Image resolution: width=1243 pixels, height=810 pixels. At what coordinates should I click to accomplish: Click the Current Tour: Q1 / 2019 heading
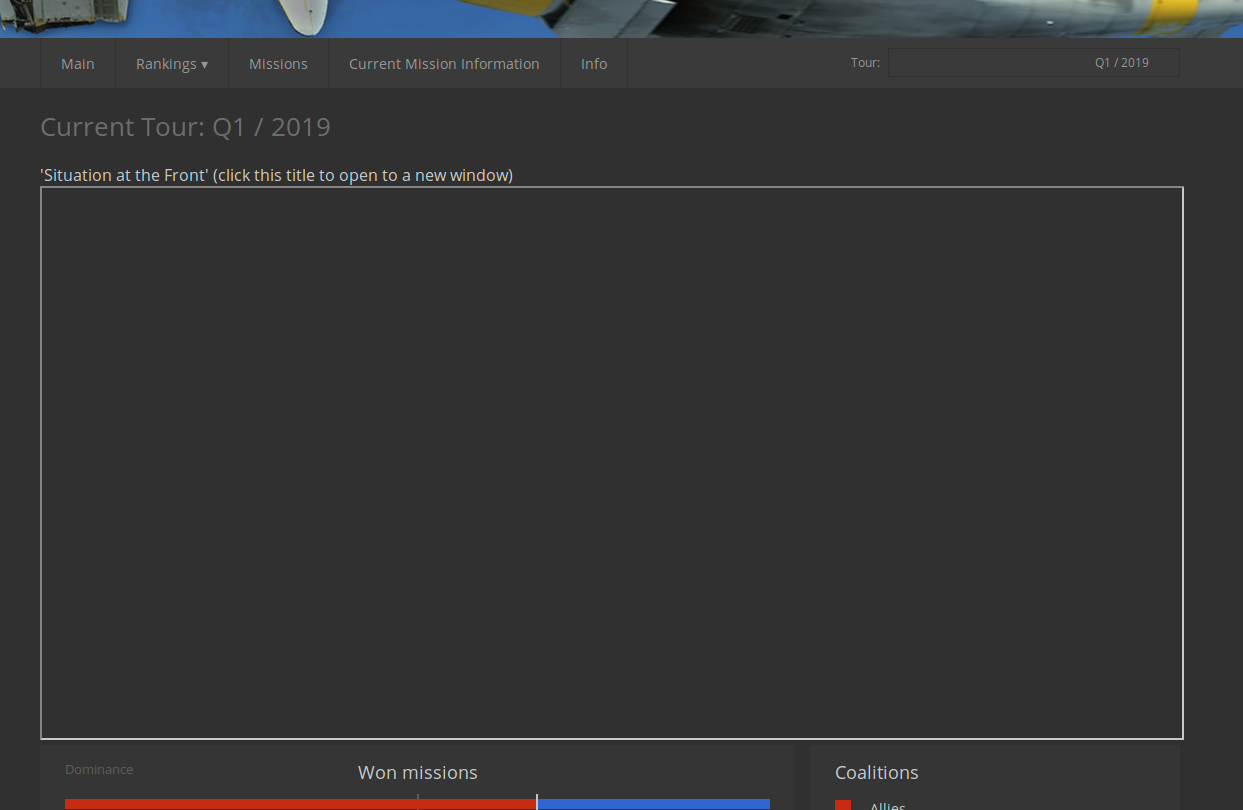pyautogui.click(x=185, y=127)
